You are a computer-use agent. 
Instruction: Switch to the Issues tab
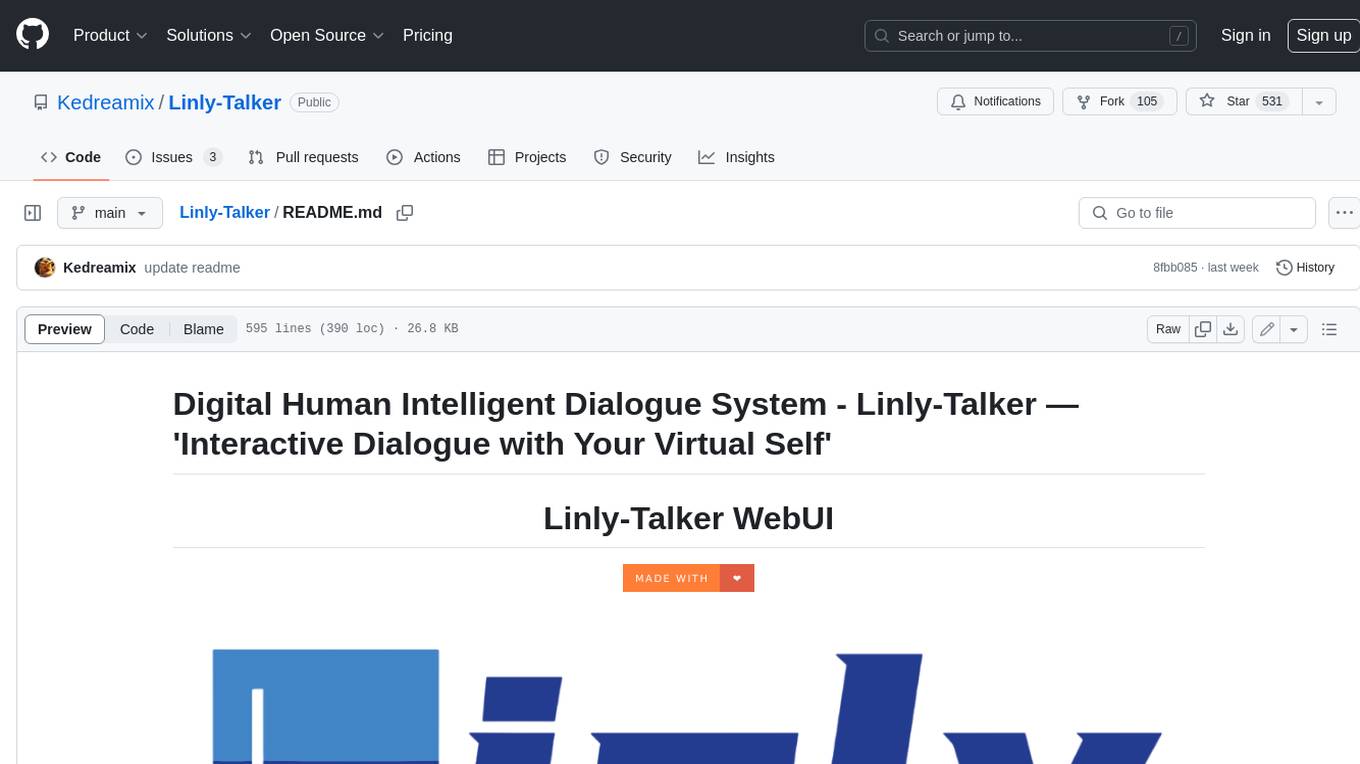[173, 157]
